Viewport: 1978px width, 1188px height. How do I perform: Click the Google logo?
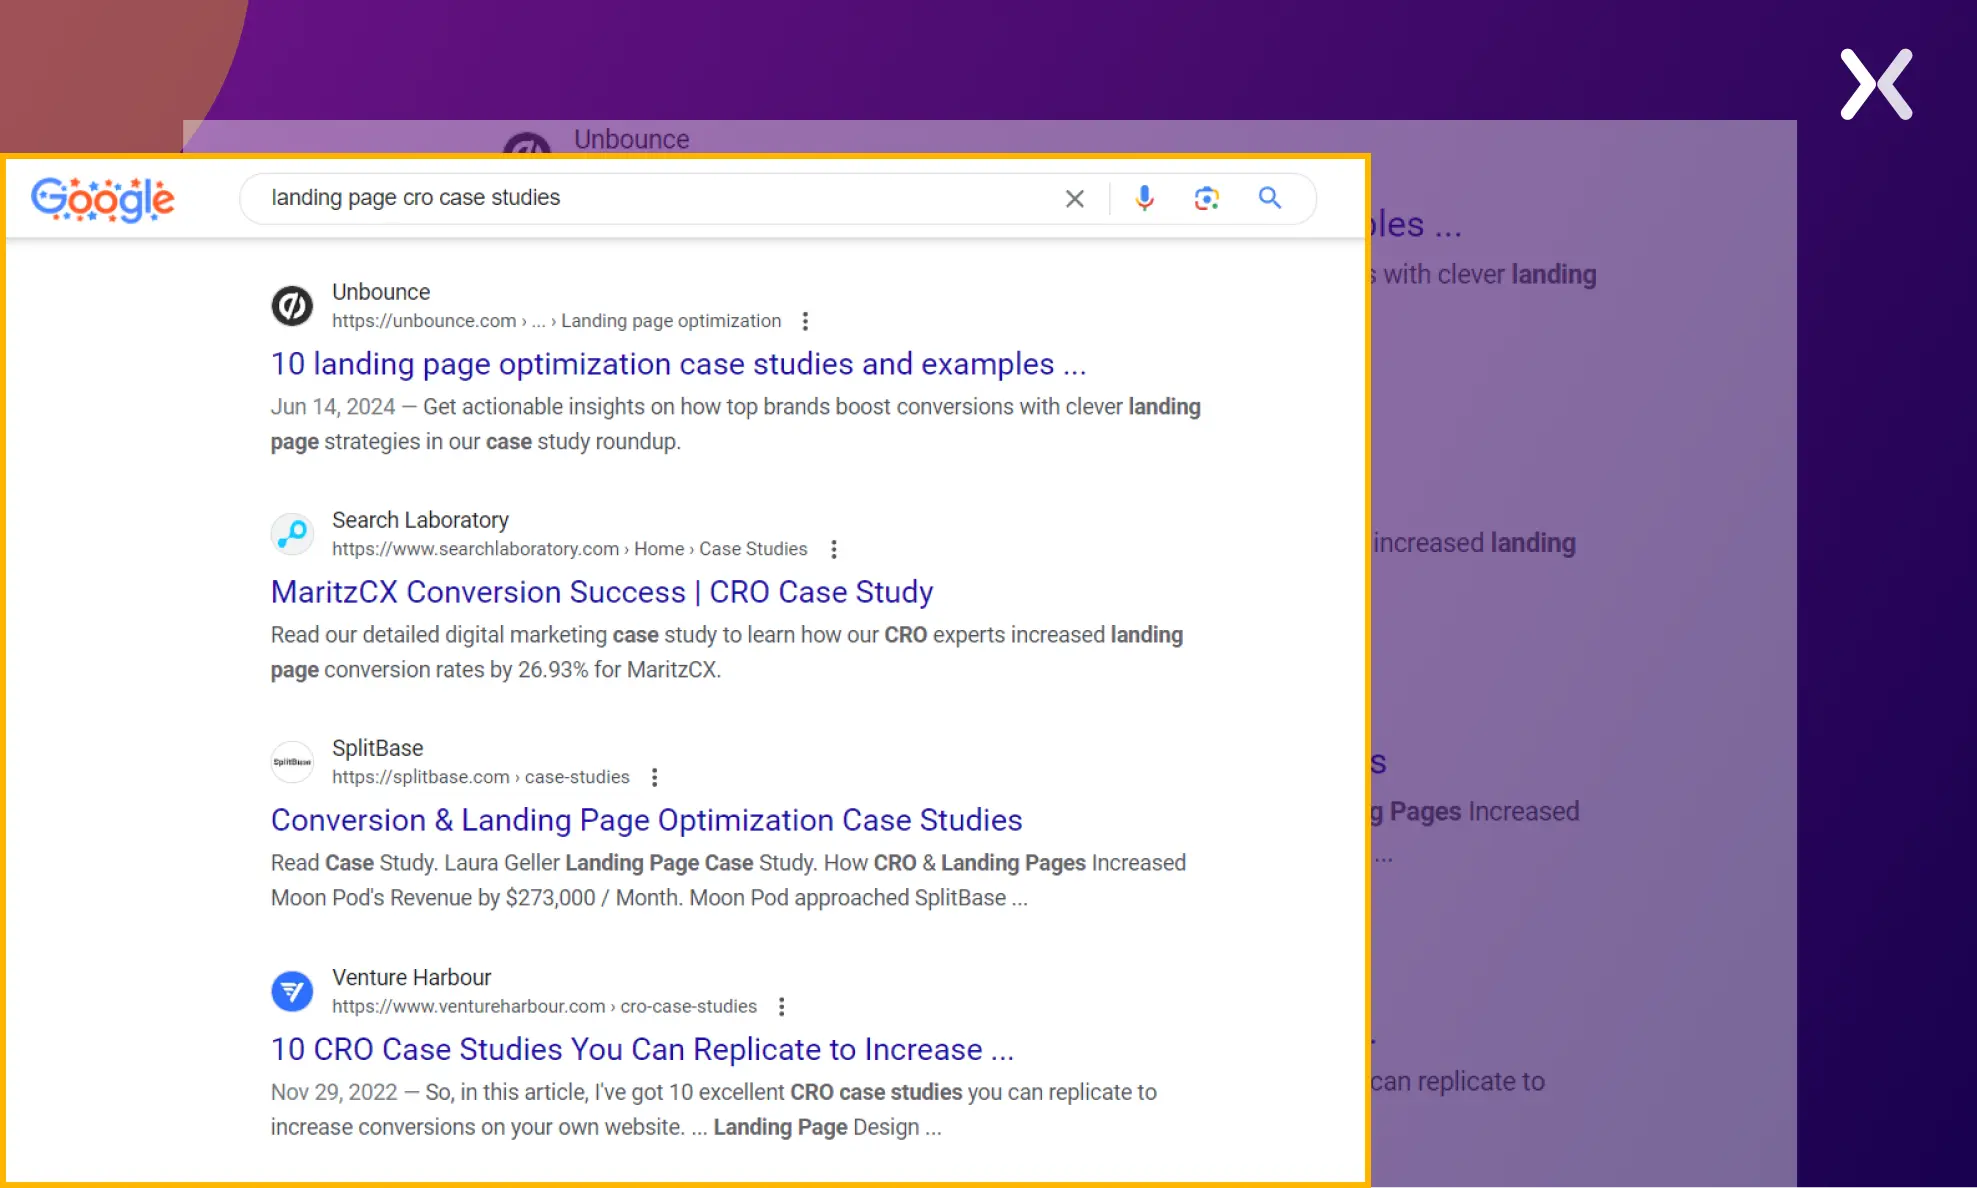click(x=102, y=199)
